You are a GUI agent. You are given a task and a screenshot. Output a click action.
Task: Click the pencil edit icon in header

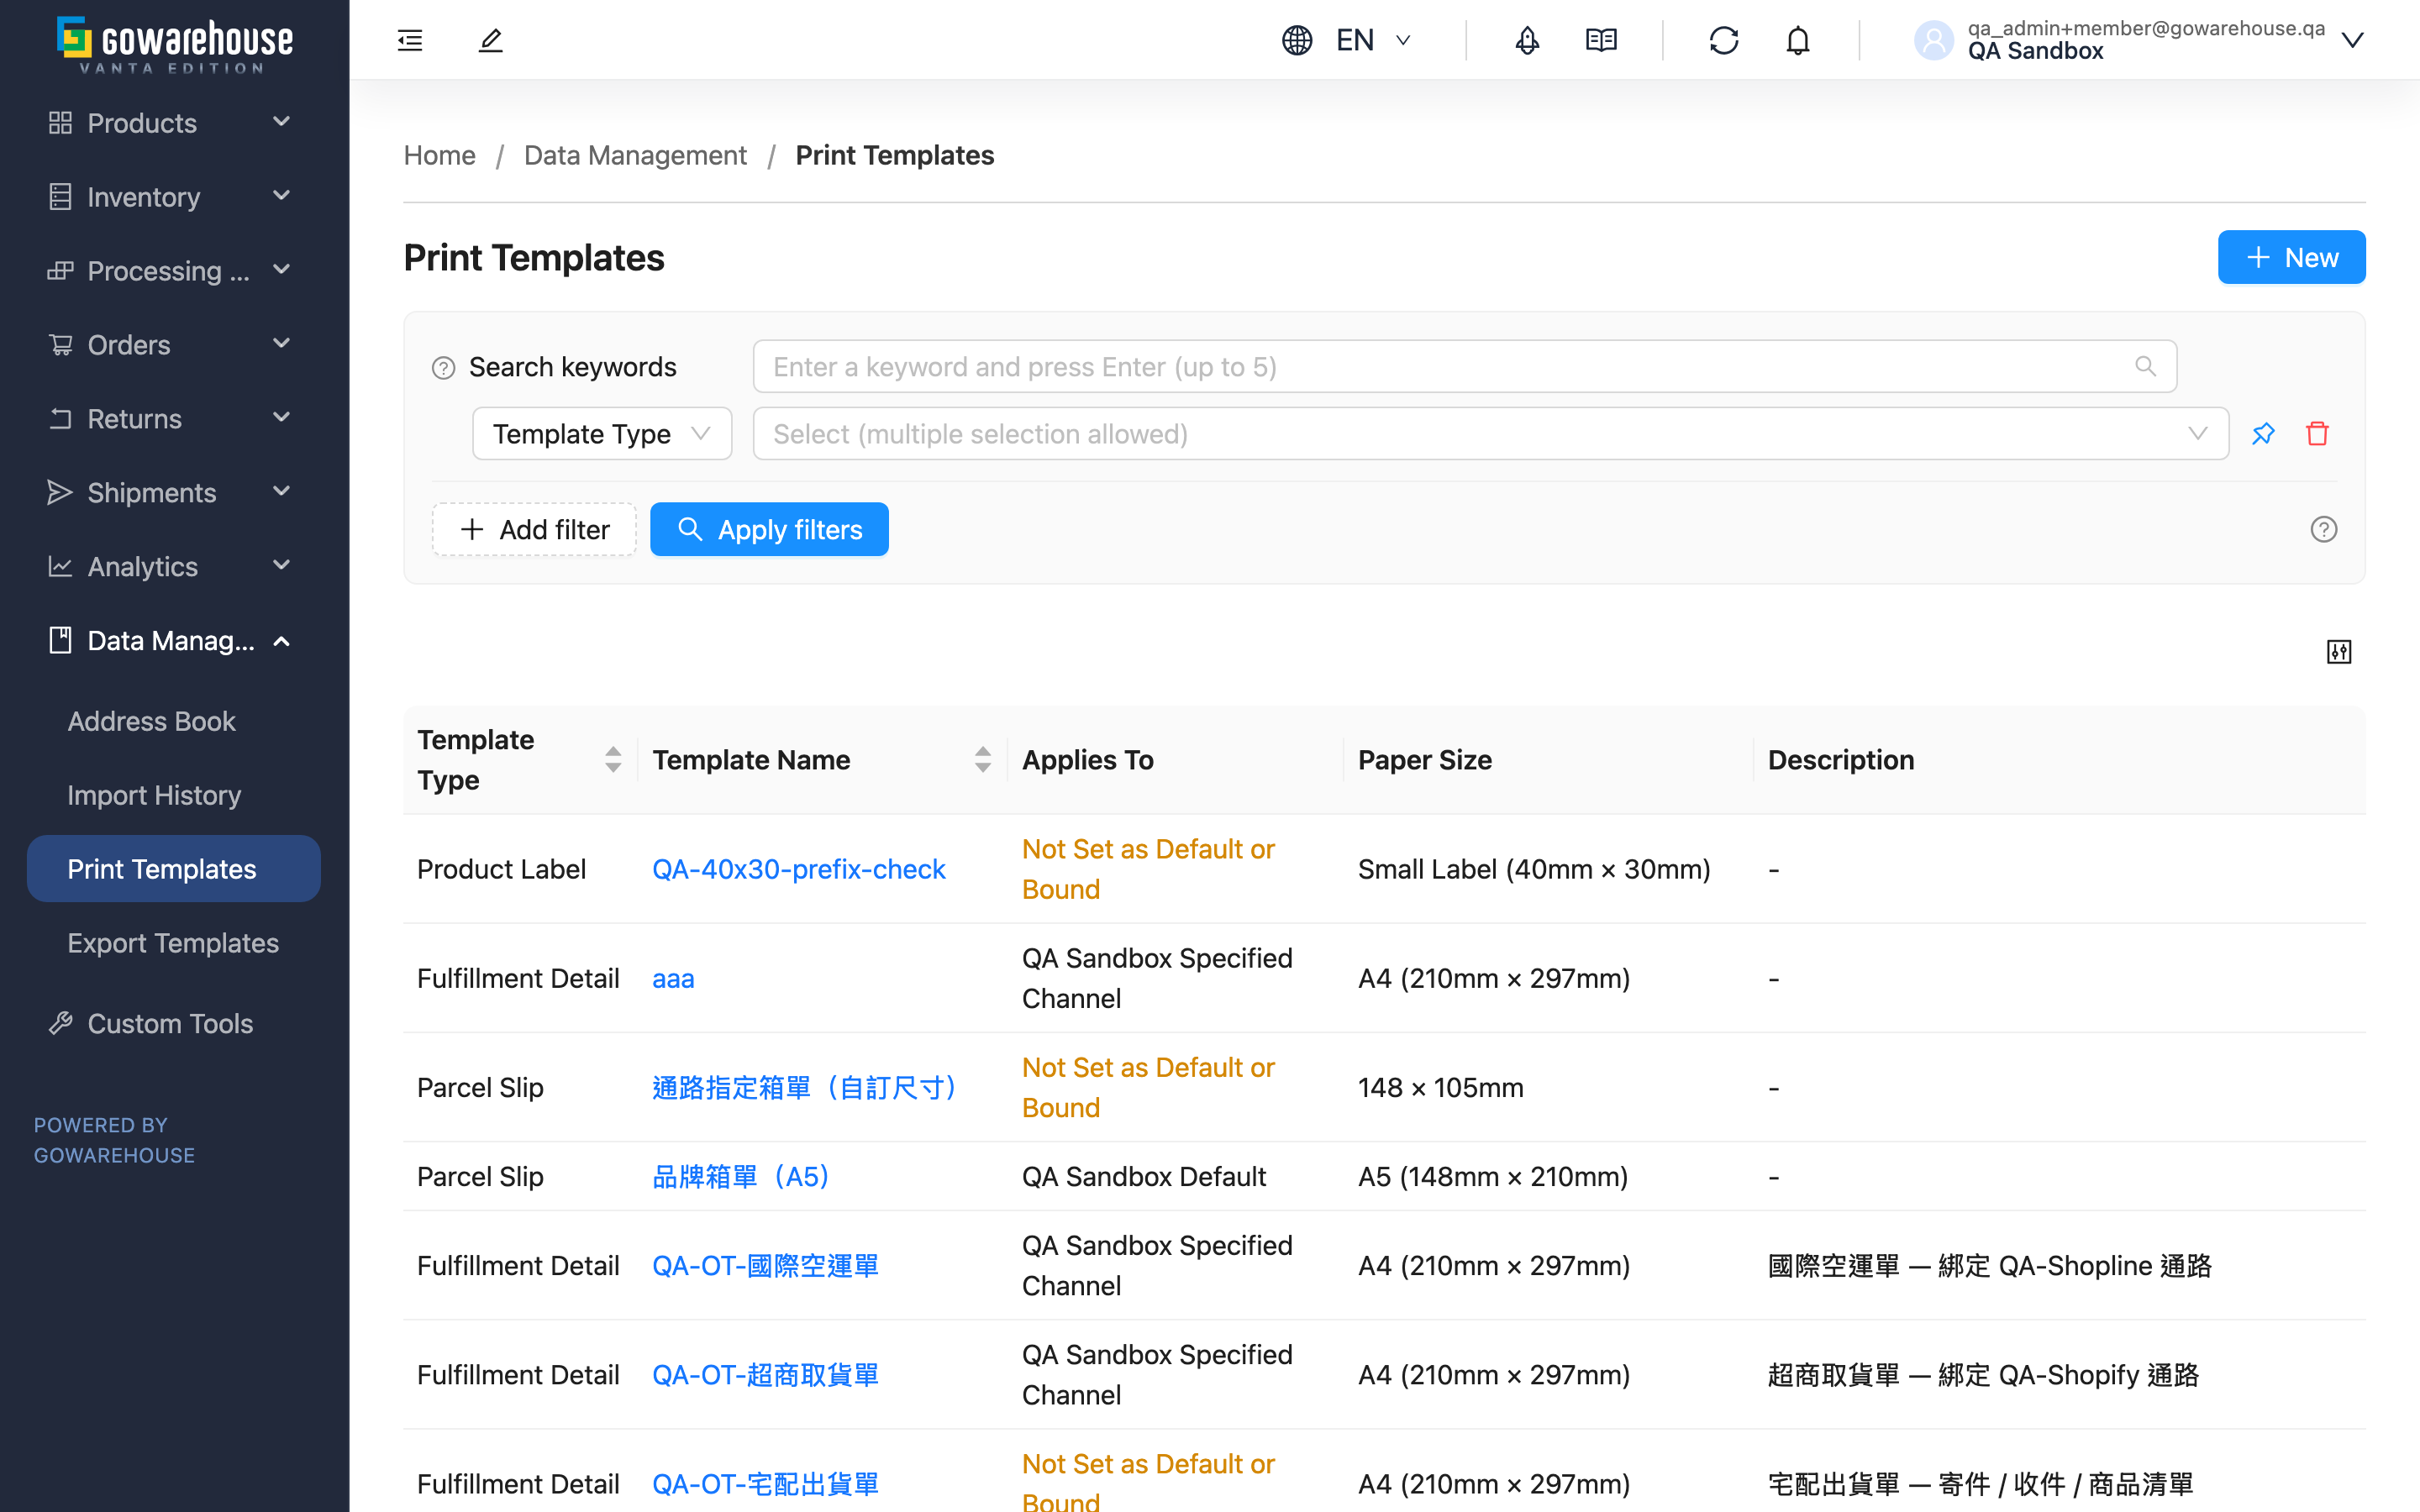[x=490, y=40]
